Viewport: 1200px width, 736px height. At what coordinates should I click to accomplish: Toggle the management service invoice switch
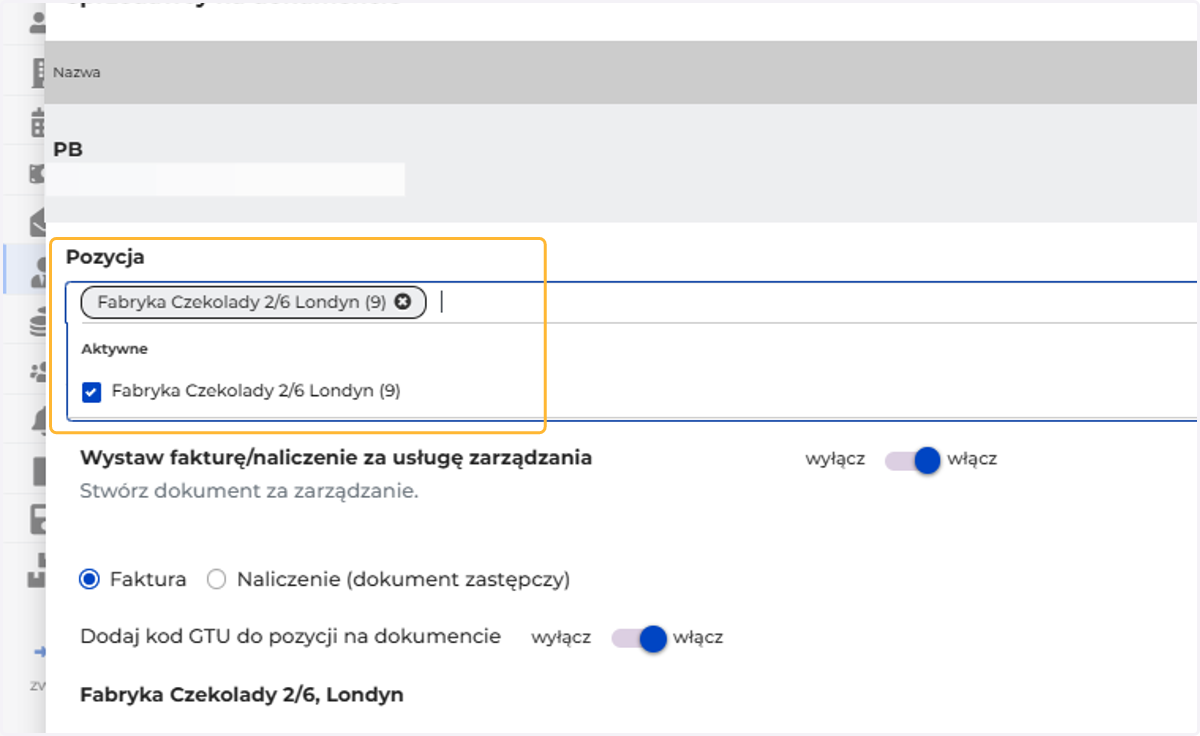click(x=914, y=460)
